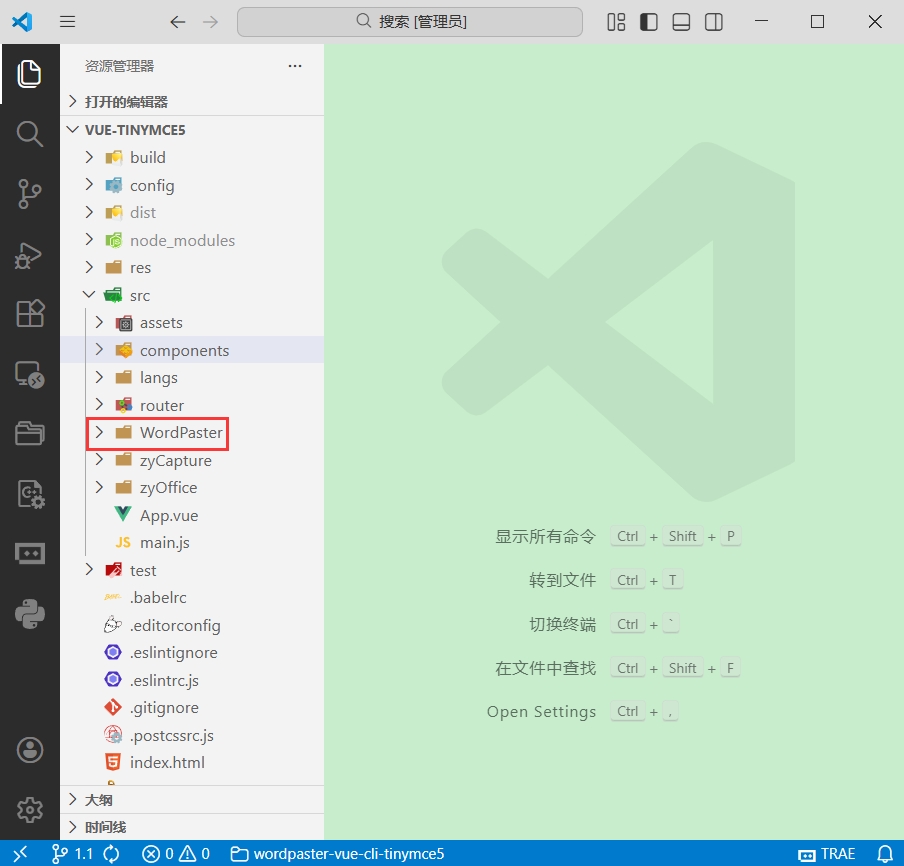Viewport: 904px width, 866px height.
Task: Open the Python sidebar icon
Action: (x=29, y=613)
